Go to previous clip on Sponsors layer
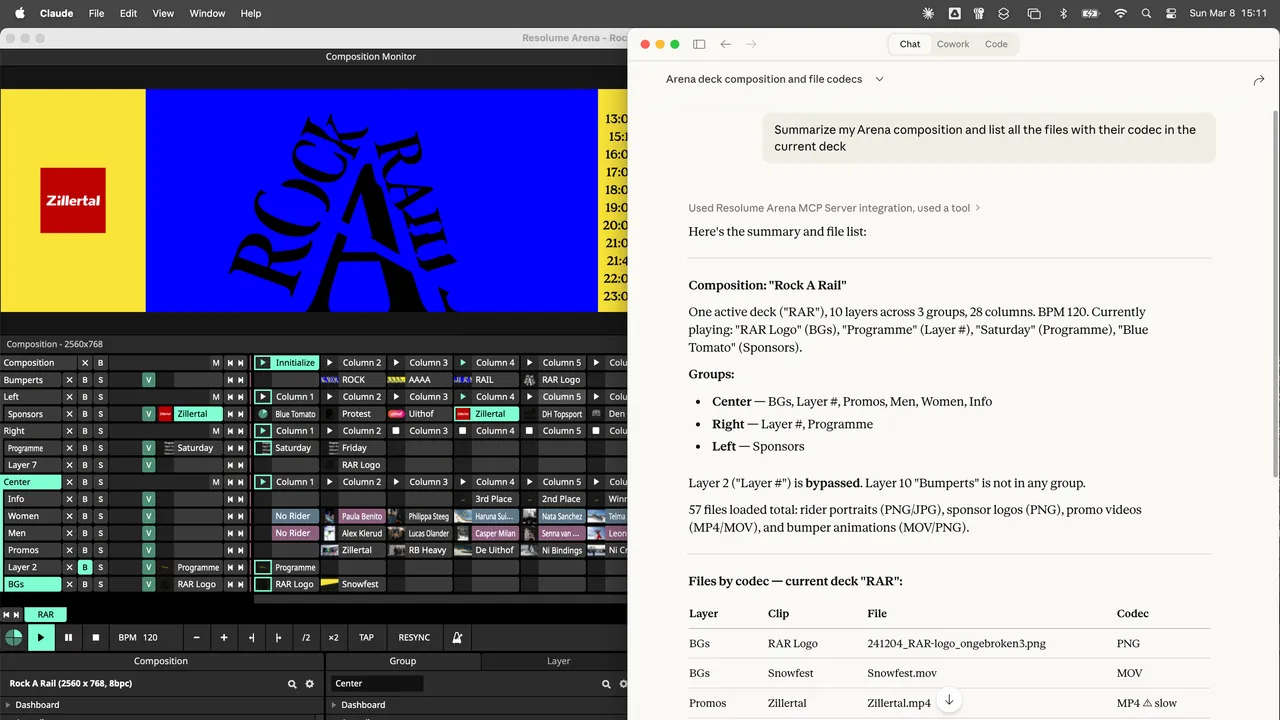 (229, 414)
